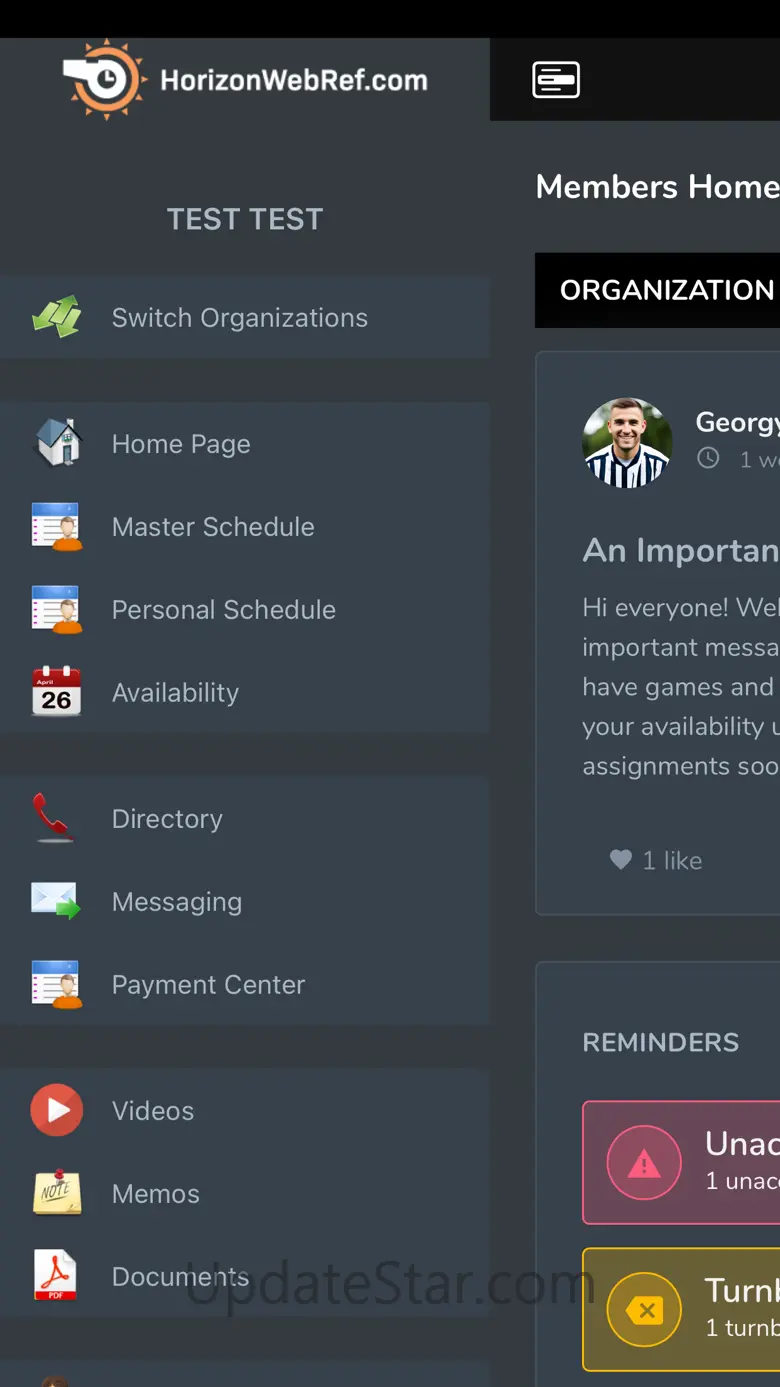Open the red unacknowledged reminder card
The height and width of the screenshot is (1387, 780).
click(681, 1163)
